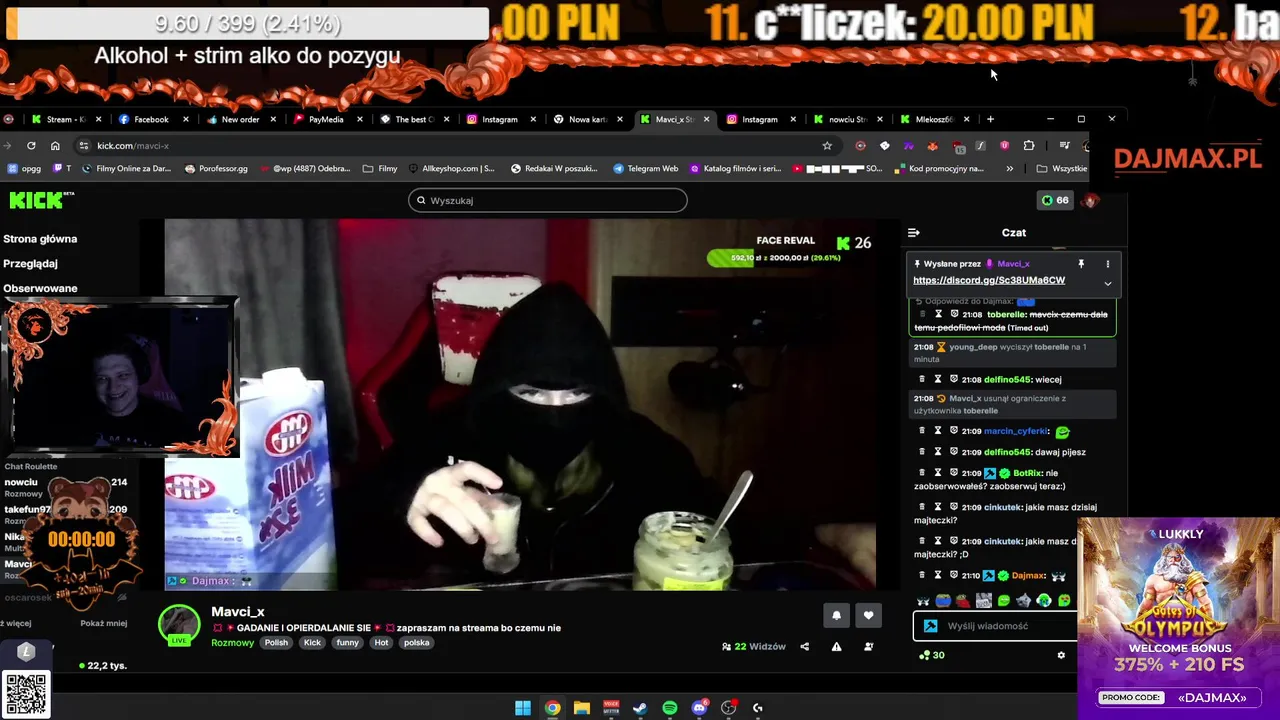Enable notifications with bell button

837,616
